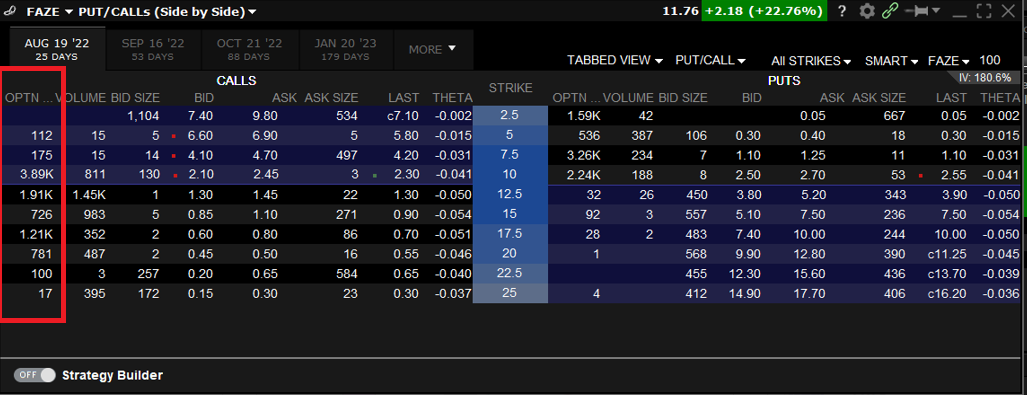Switch to the JAN 20 '23 expiration tab
The height and width of the screenshot is (395, 1027).
pyautogui.click(x=345, y=50)
